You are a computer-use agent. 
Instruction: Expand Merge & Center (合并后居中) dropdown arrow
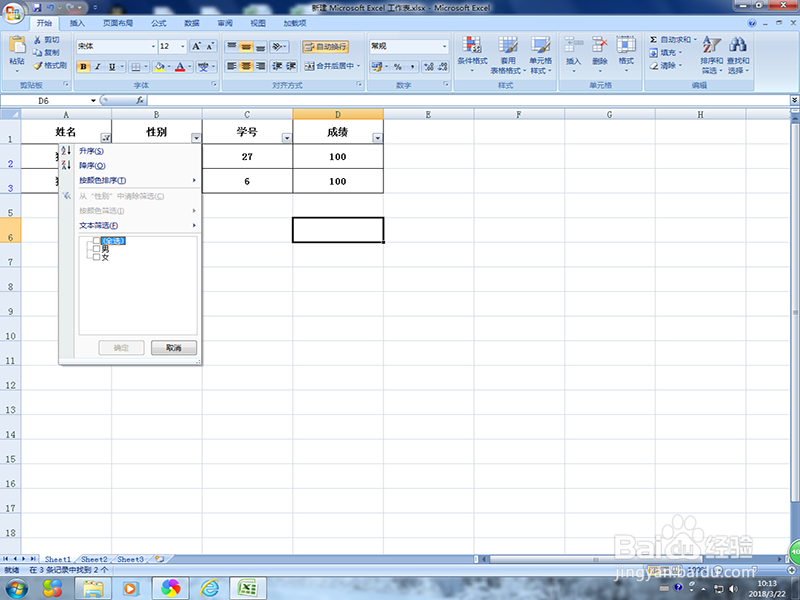(359, 66)
